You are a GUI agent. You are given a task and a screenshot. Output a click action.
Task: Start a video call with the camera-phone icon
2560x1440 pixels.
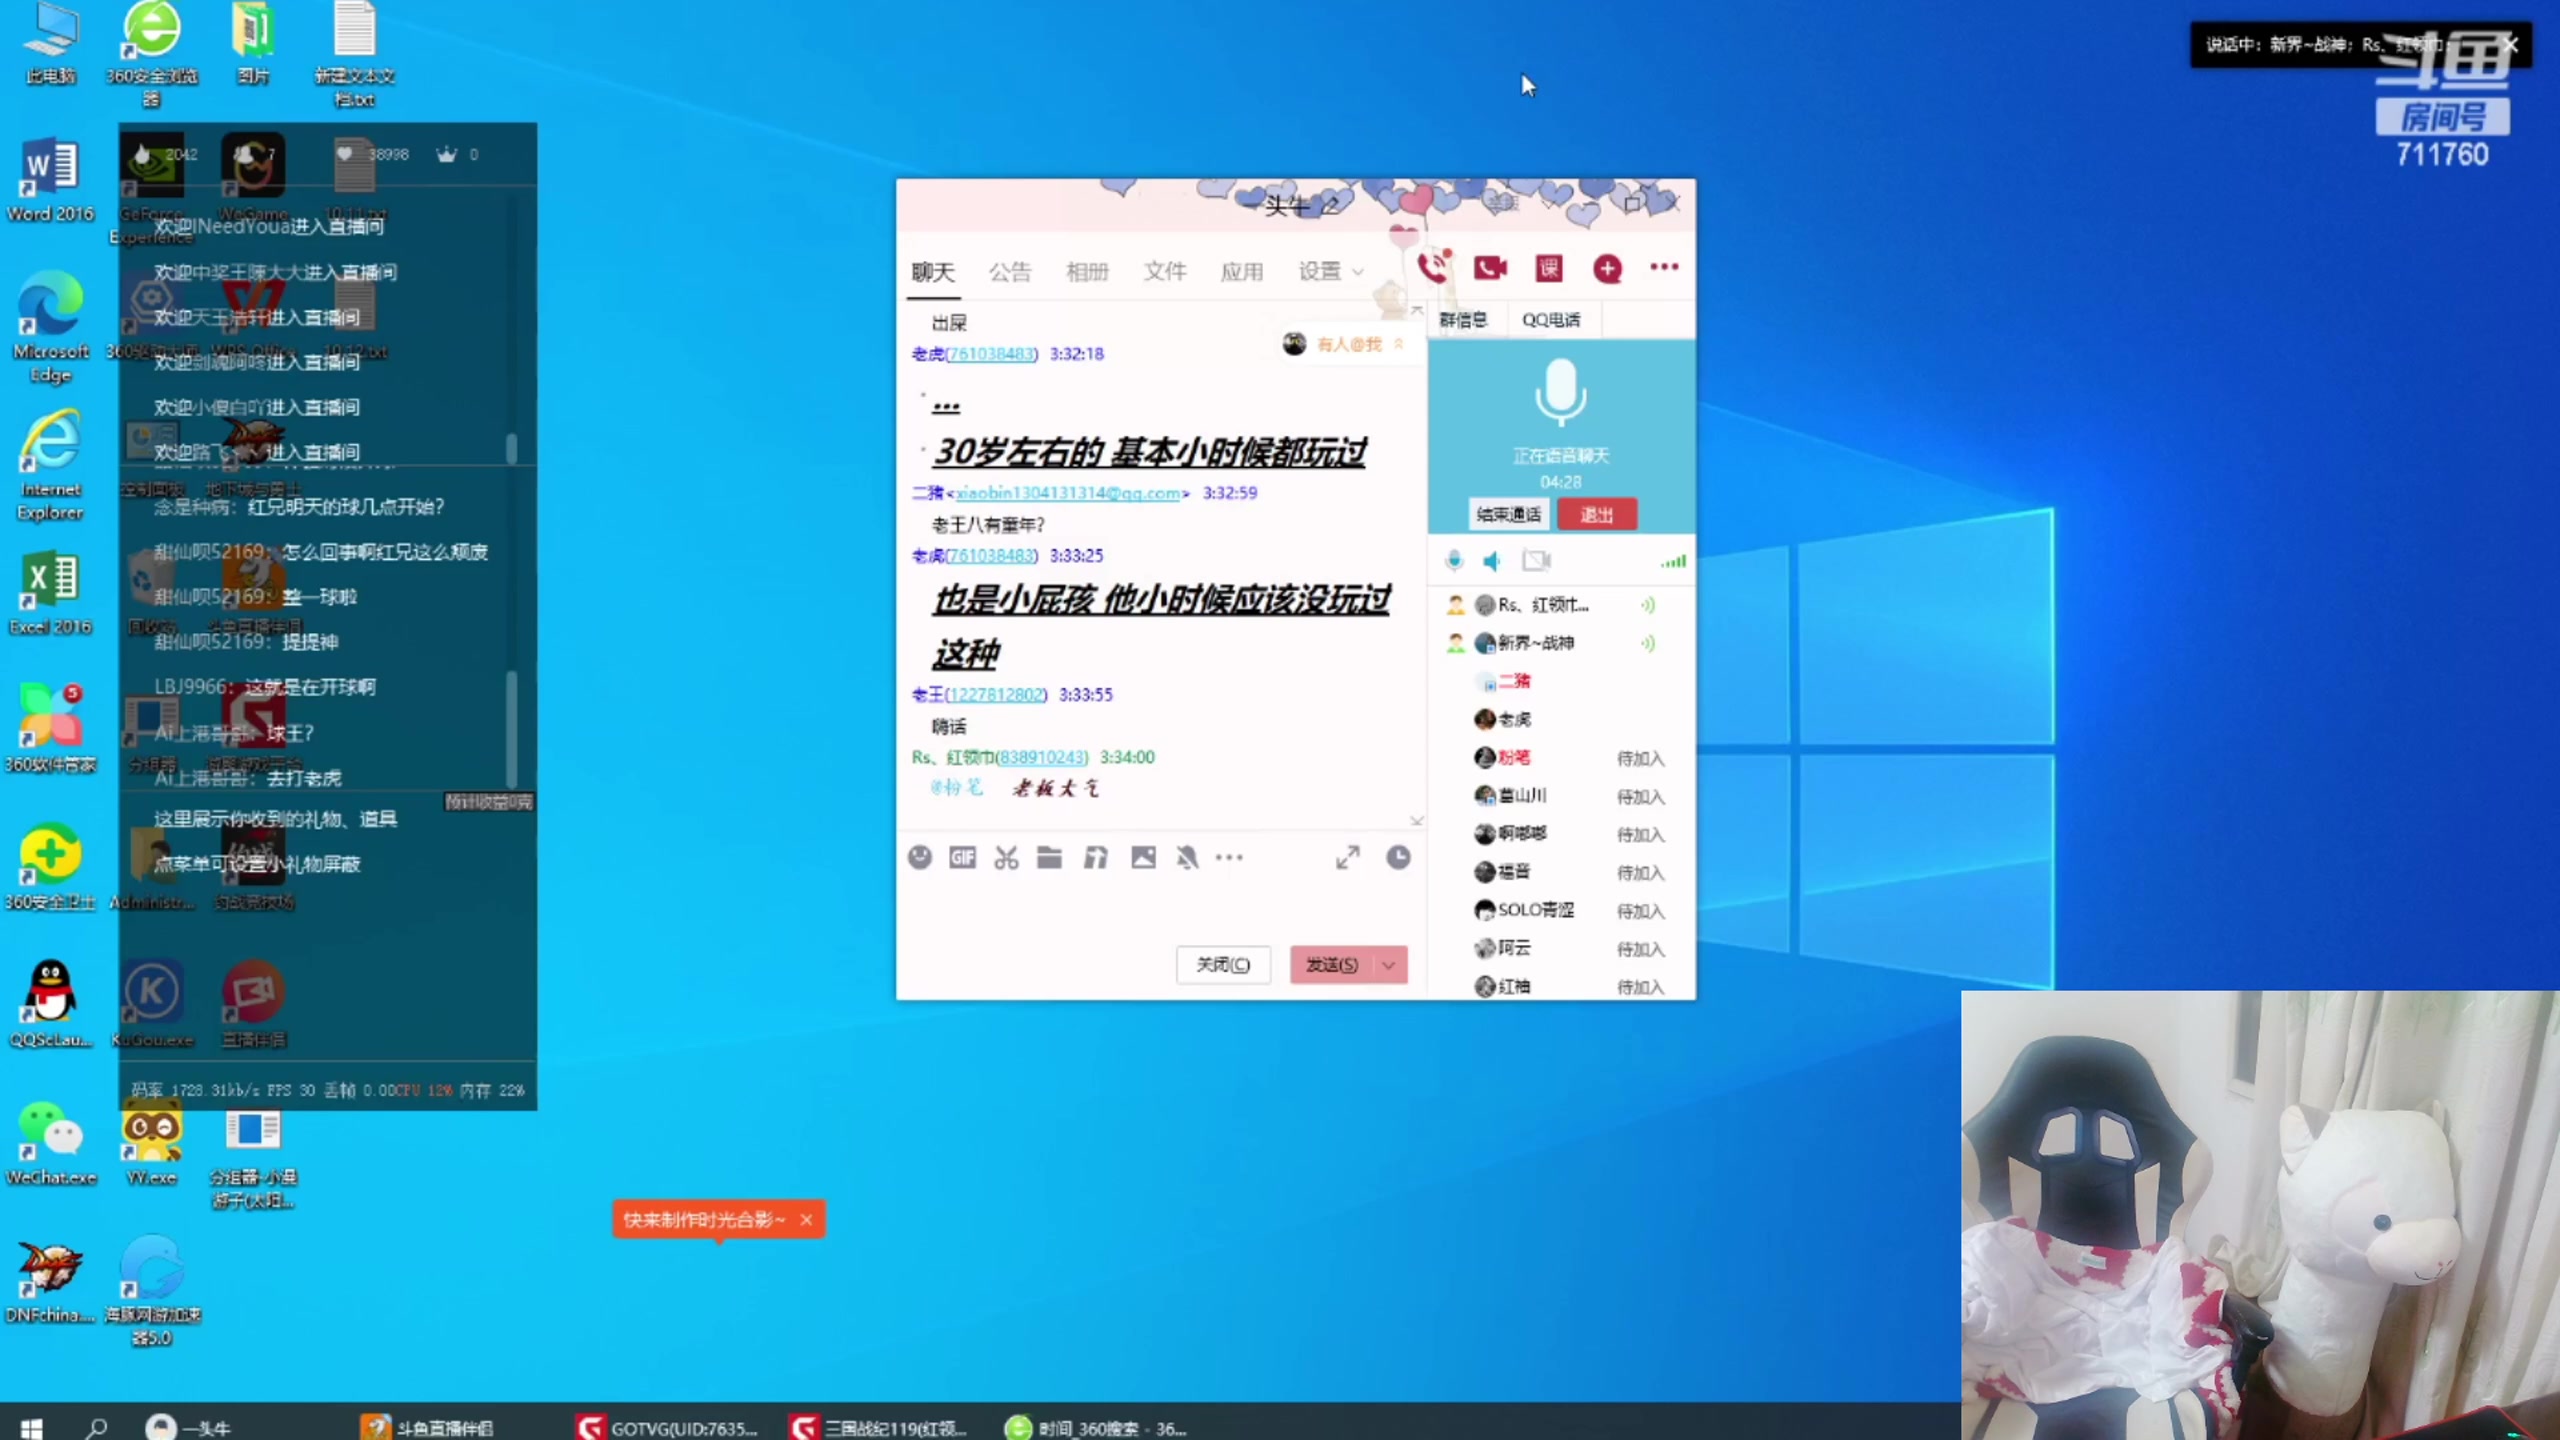click(1490, 268)
